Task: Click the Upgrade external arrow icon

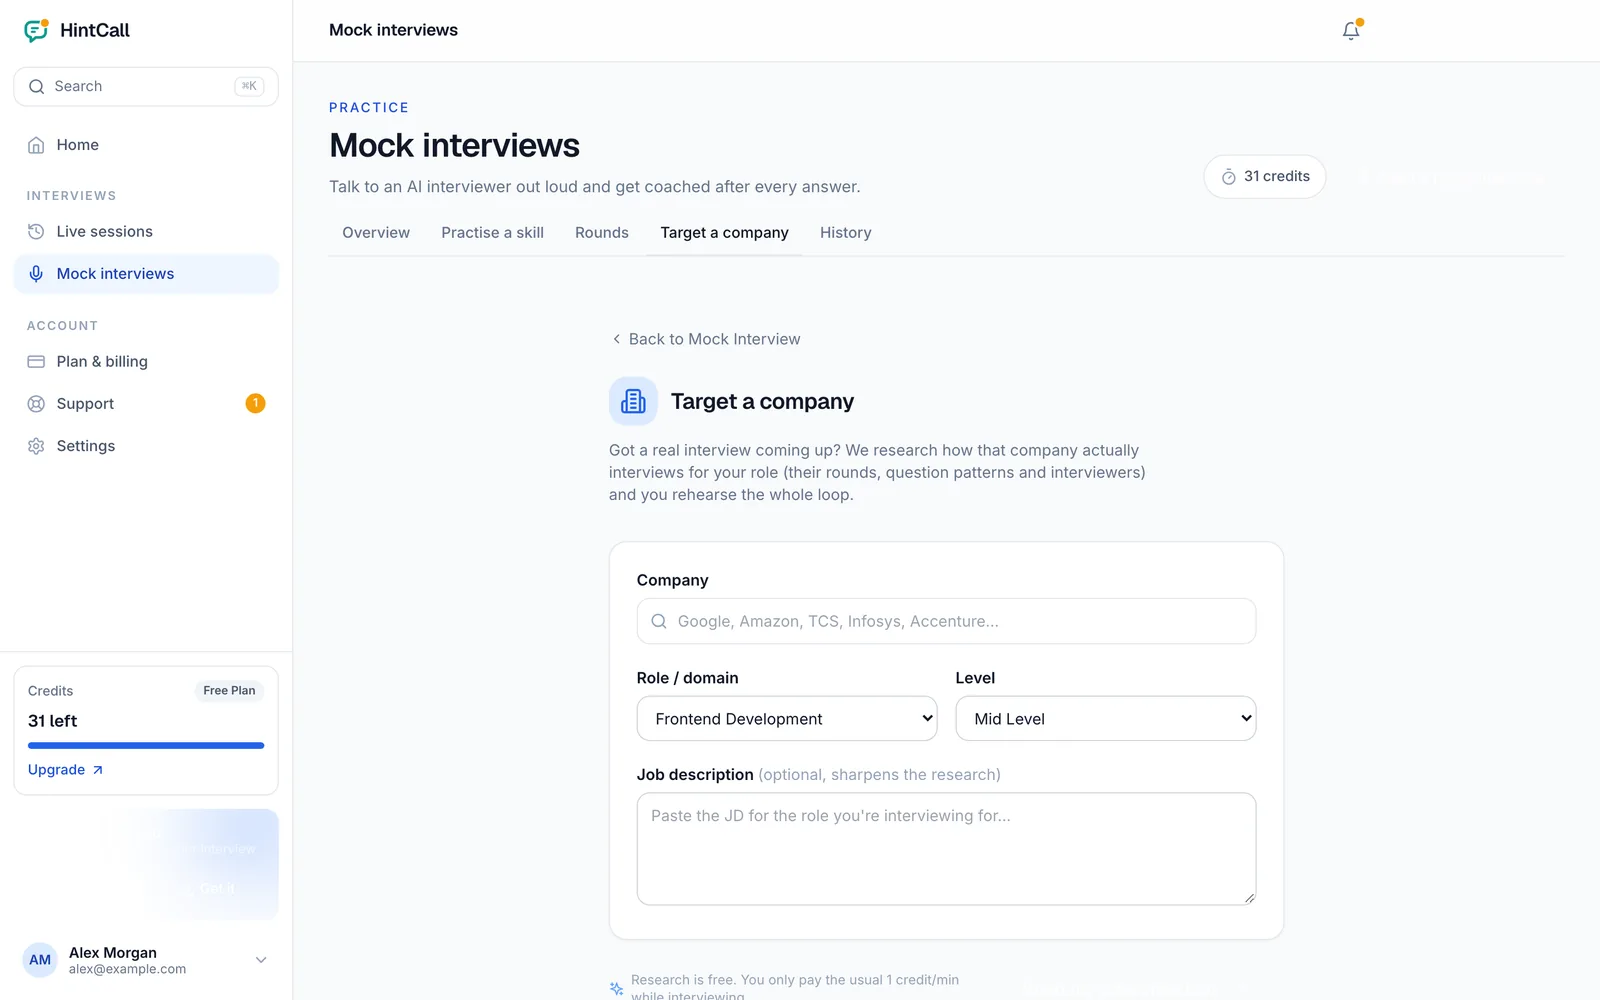Action: (98, 770)
